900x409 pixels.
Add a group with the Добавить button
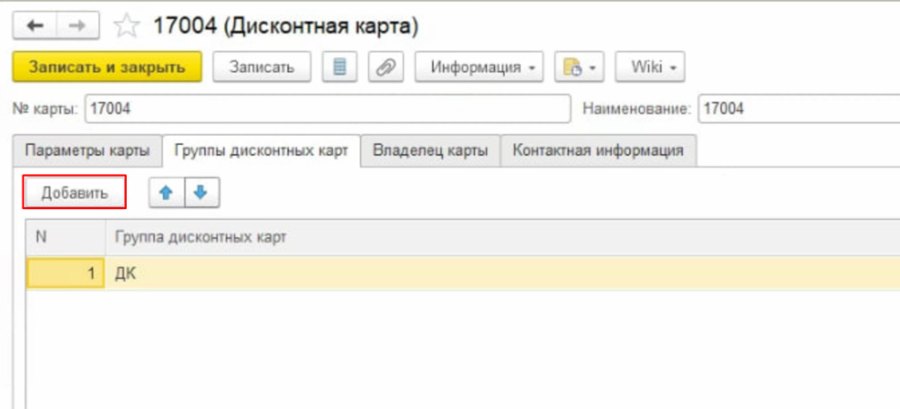(x=75, y=193)
